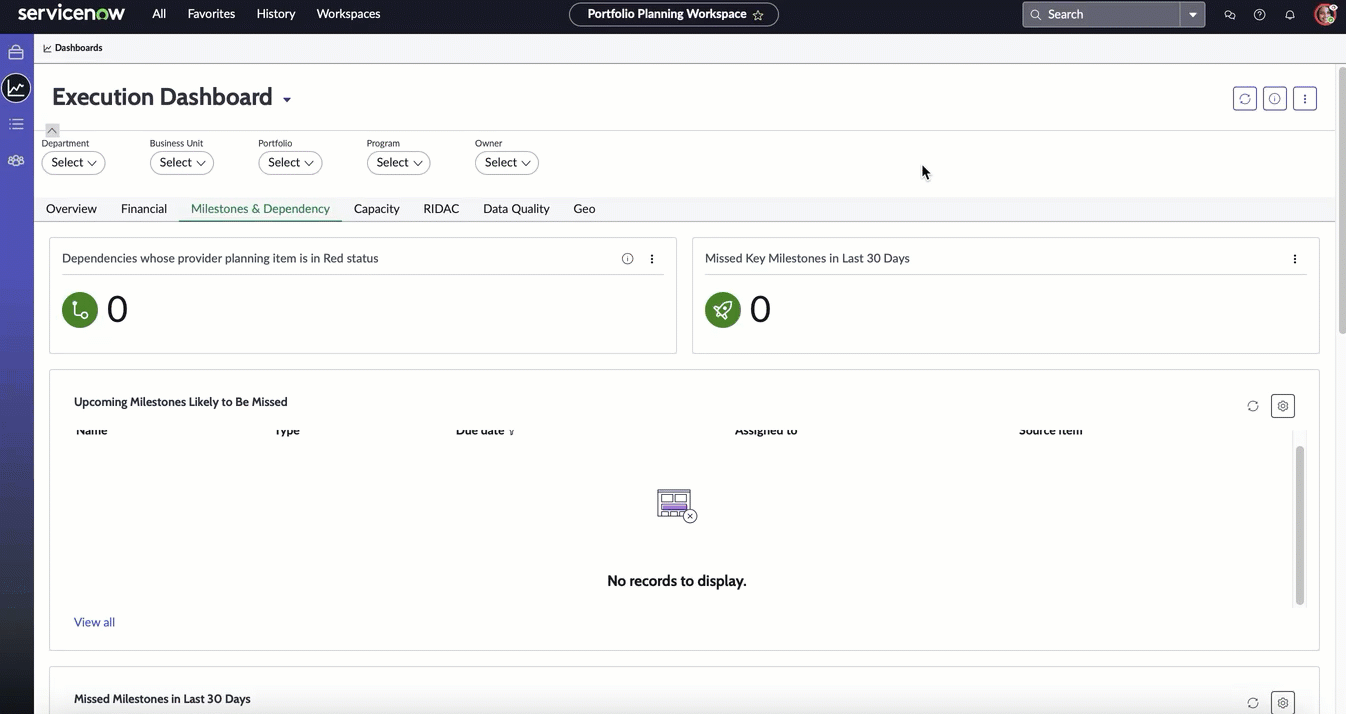Expand the search scope dropdown arrow
Image resolution: width=1346 pixels, height=714 pixels.
[1193, 15]
